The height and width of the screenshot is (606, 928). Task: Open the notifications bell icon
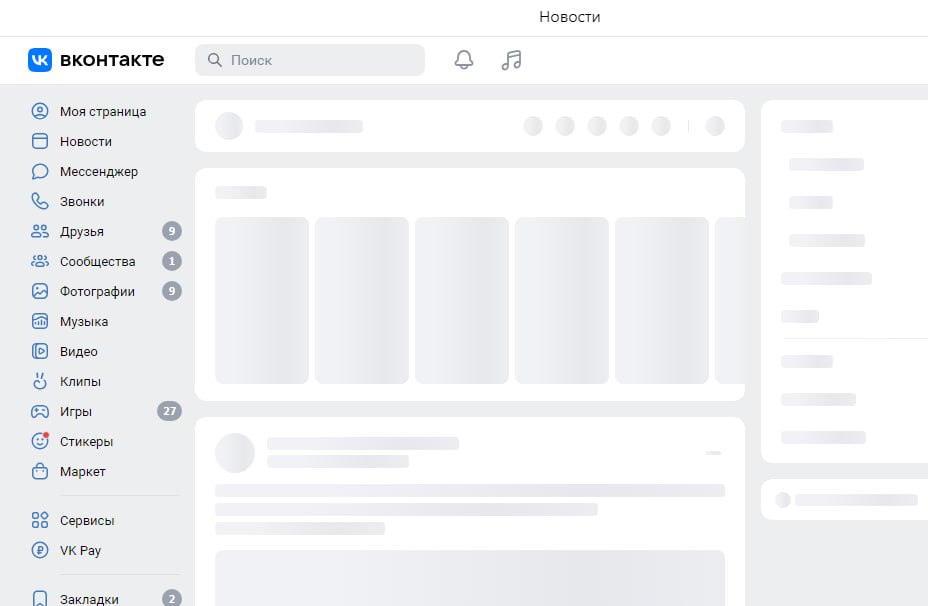point(463,60)
